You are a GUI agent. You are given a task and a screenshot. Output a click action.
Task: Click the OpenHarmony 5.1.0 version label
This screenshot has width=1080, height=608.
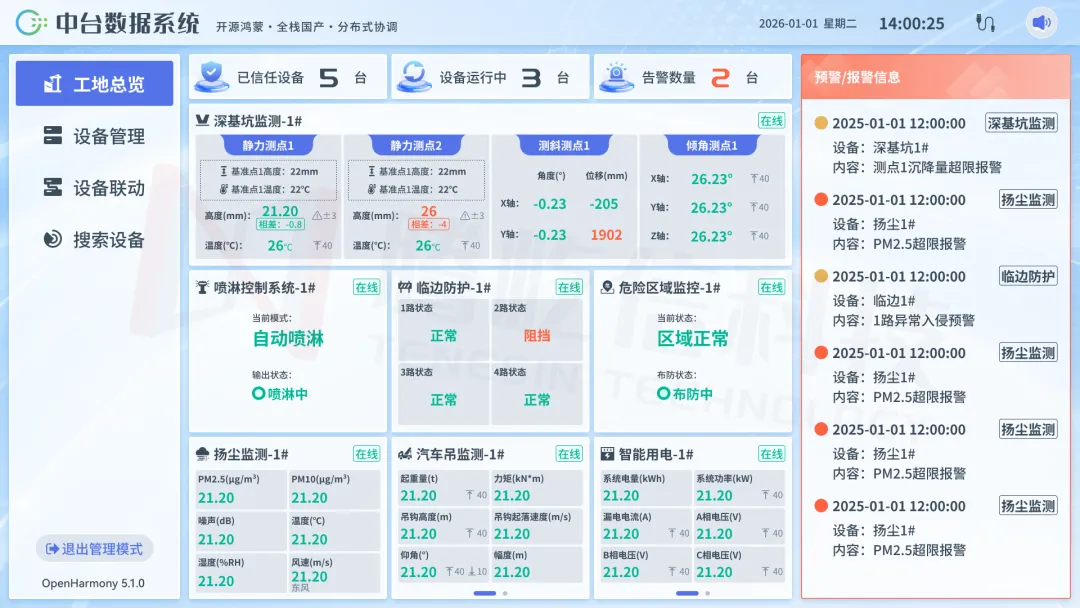(93, 583)
